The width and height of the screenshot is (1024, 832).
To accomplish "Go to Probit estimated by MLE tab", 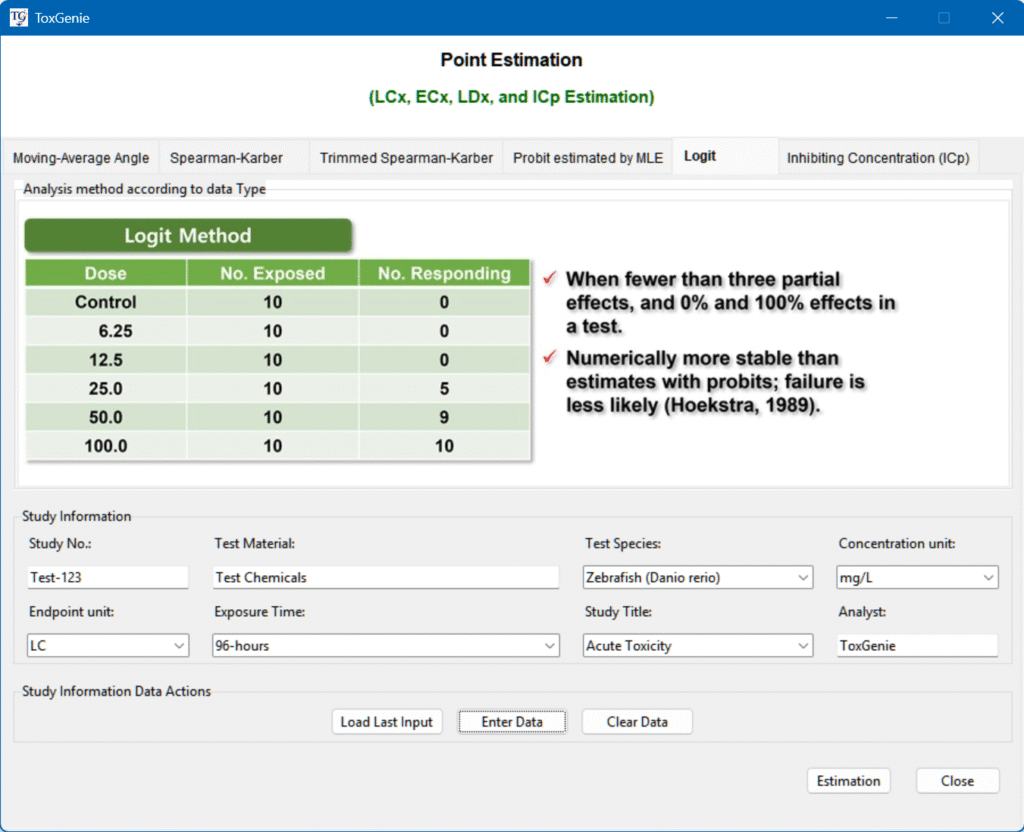I will tap(588, 158).
